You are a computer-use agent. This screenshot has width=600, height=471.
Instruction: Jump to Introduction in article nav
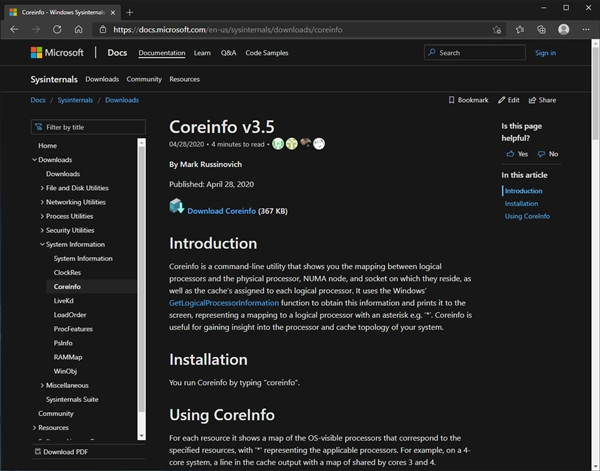coord(523,191)
